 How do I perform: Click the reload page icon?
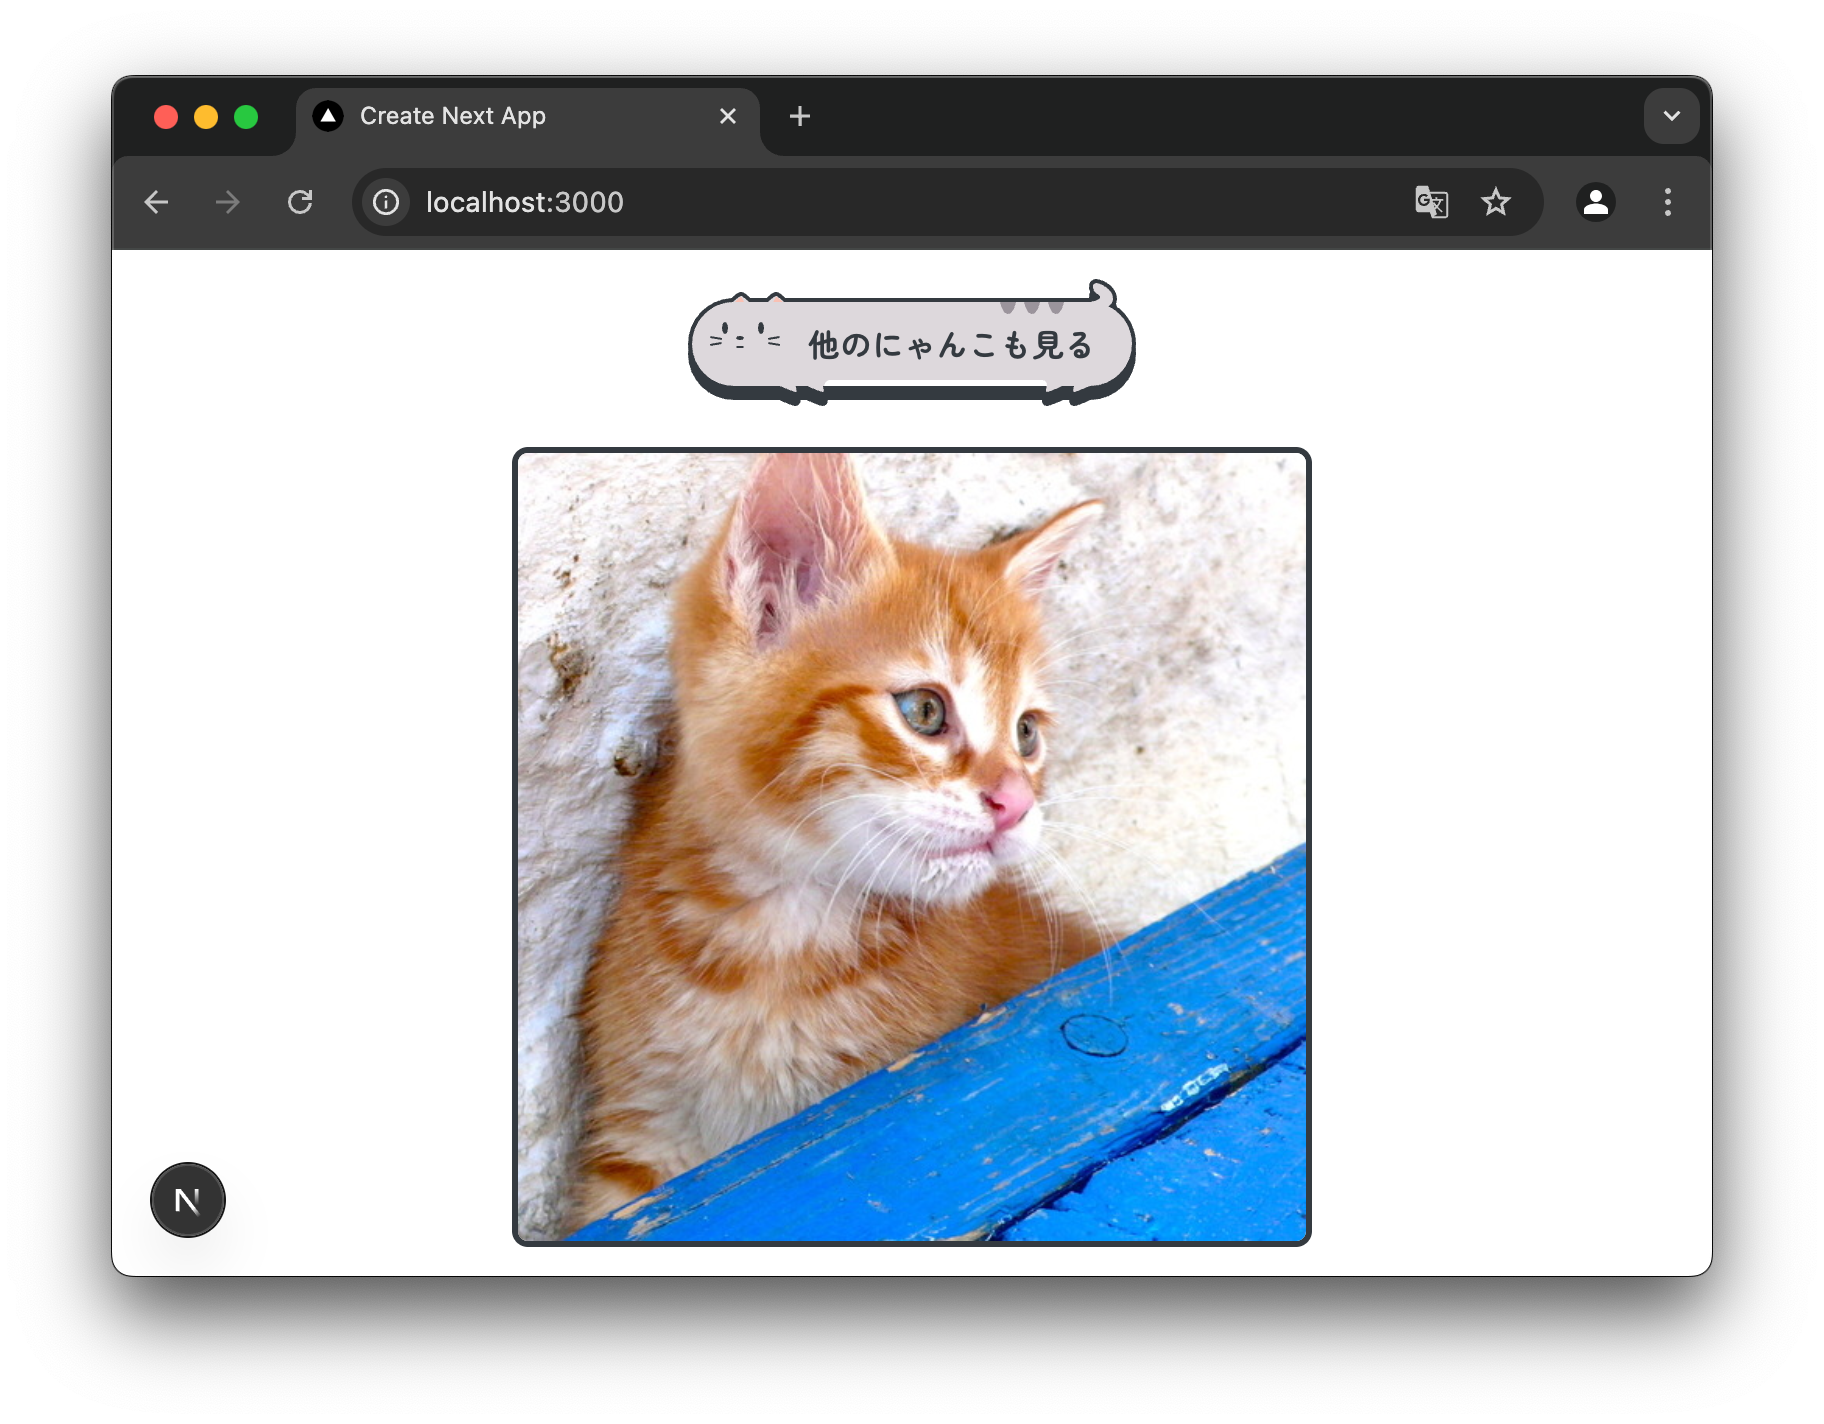click(300, 202)
